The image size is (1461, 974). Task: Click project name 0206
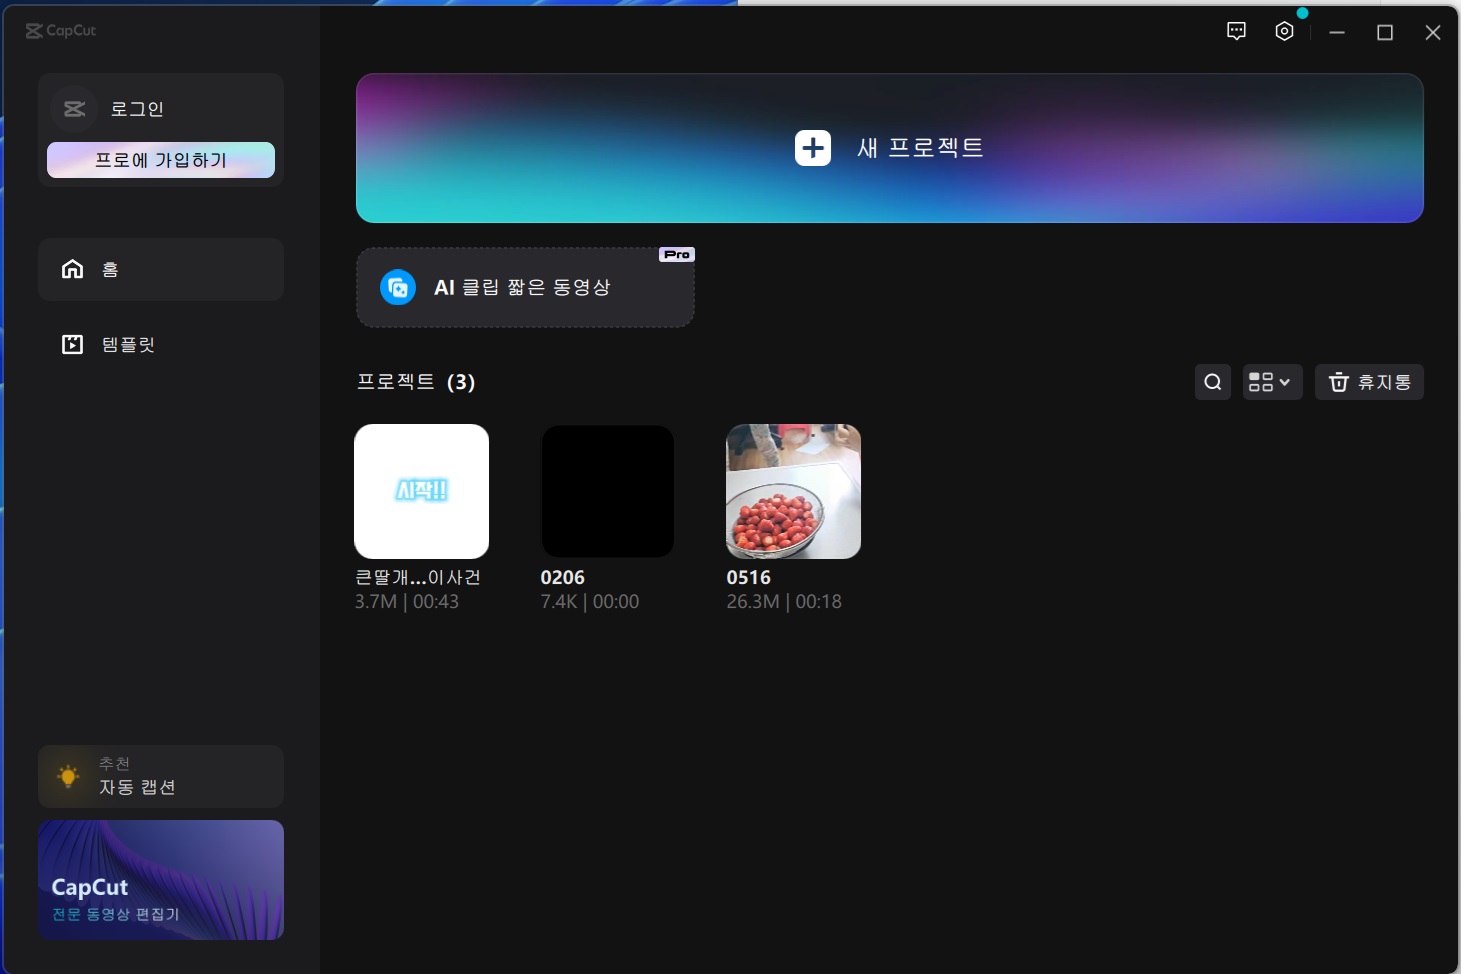point(563,578)
